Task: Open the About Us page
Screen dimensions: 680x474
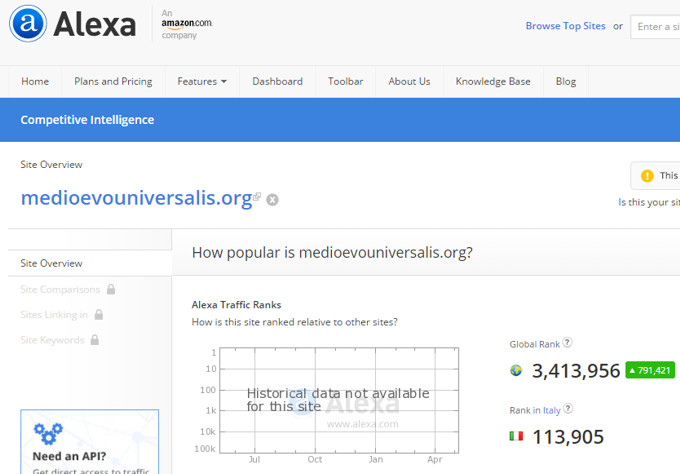Action: pyautogui.click(x=409, y=82)
